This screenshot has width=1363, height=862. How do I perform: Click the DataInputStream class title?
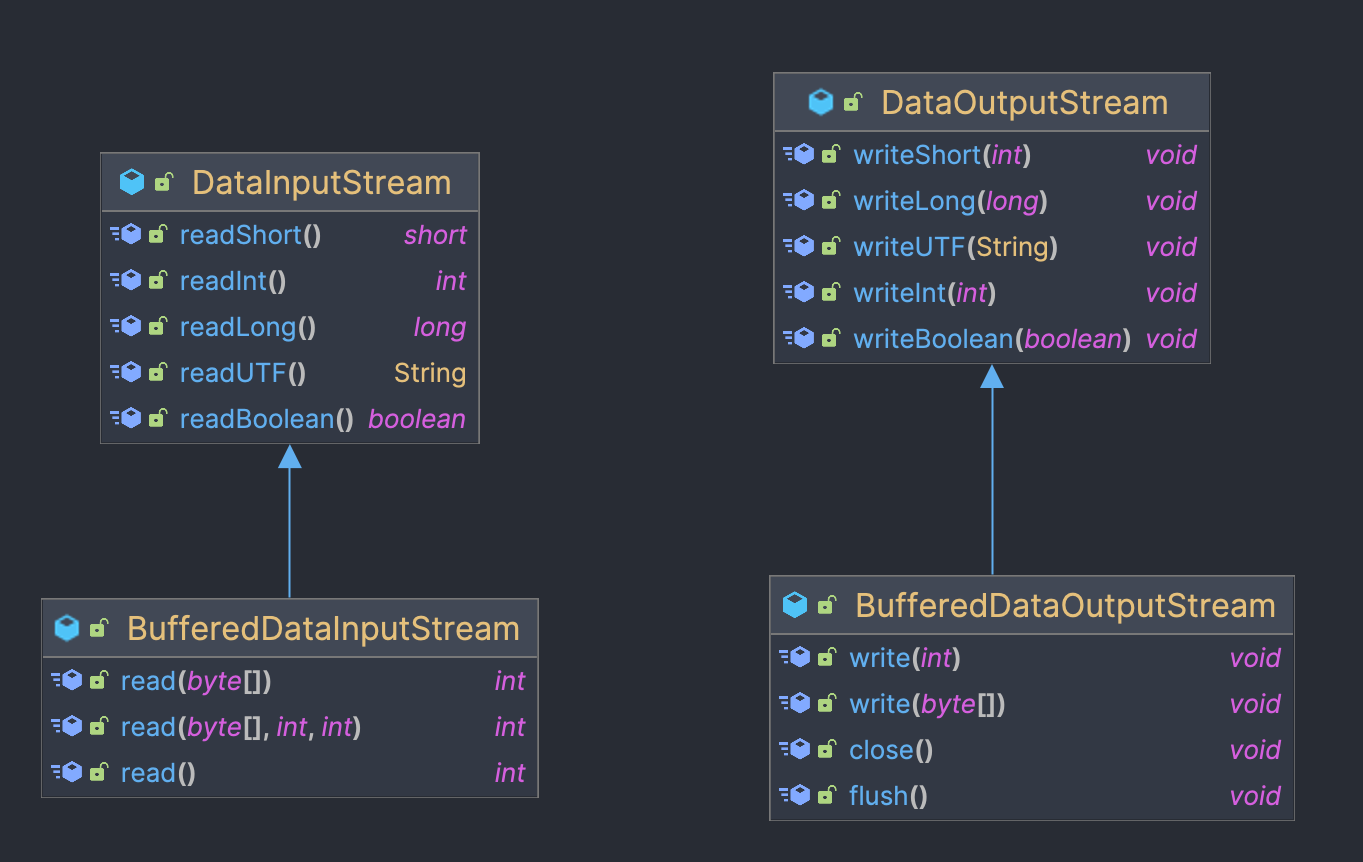(x=321, y=183)
